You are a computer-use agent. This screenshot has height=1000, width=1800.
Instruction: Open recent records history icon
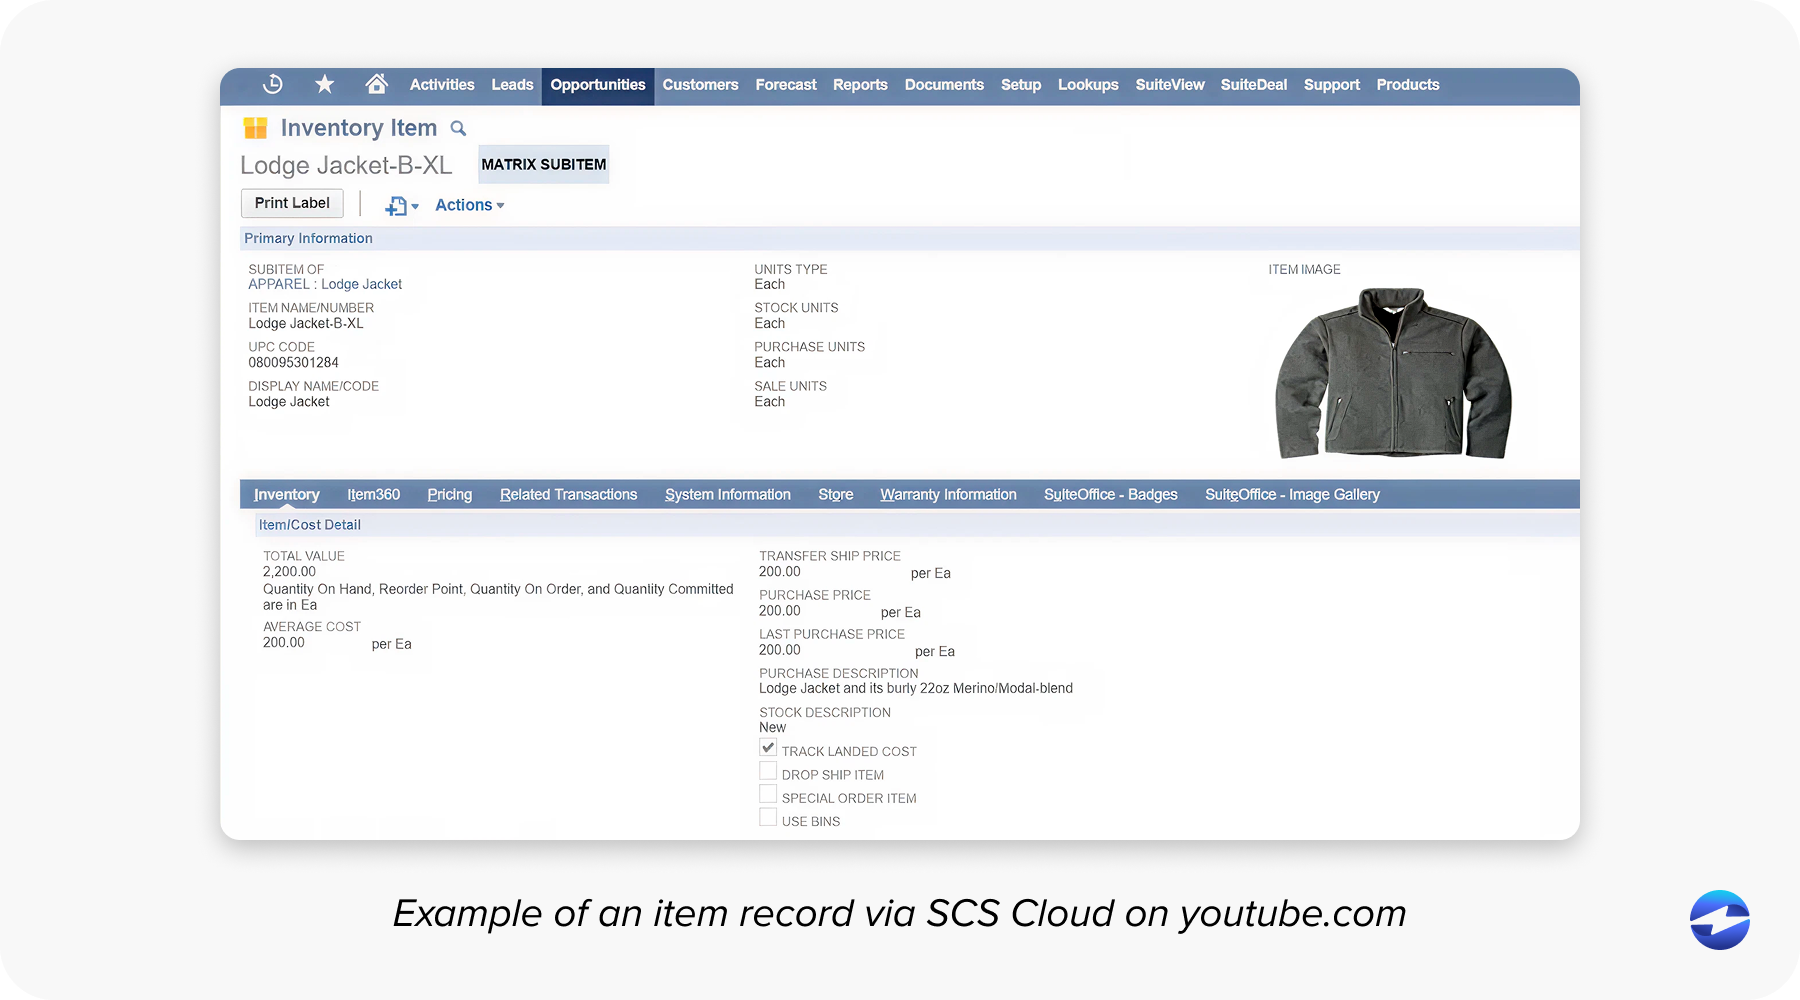[x=273, y=85]
